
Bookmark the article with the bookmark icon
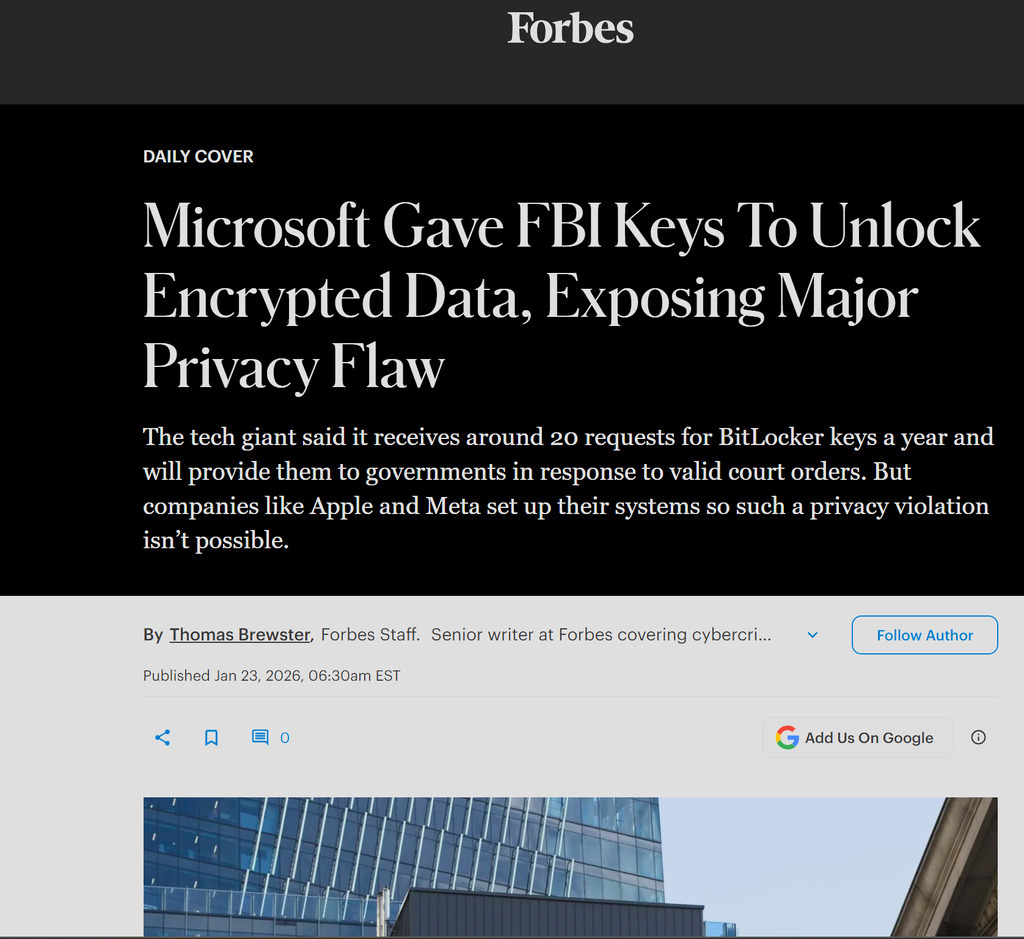[211, 738]
